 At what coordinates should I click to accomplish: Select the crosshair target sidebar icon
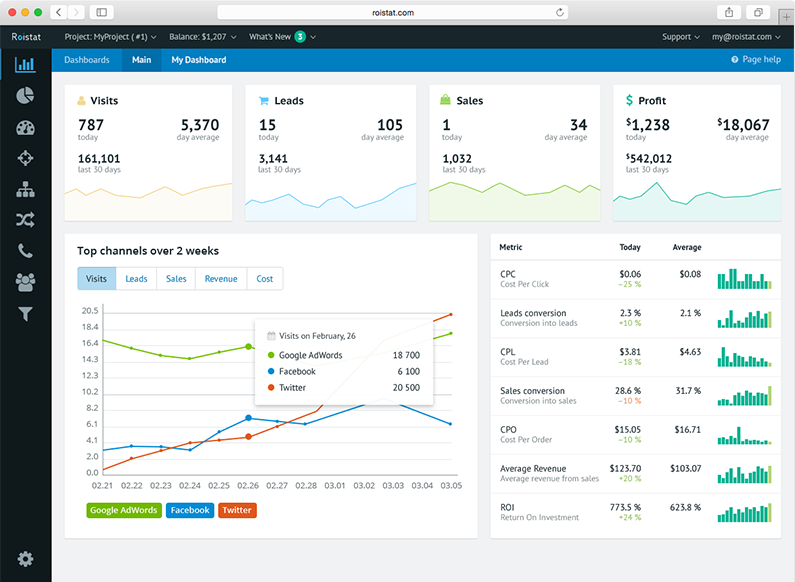point(25,158)
